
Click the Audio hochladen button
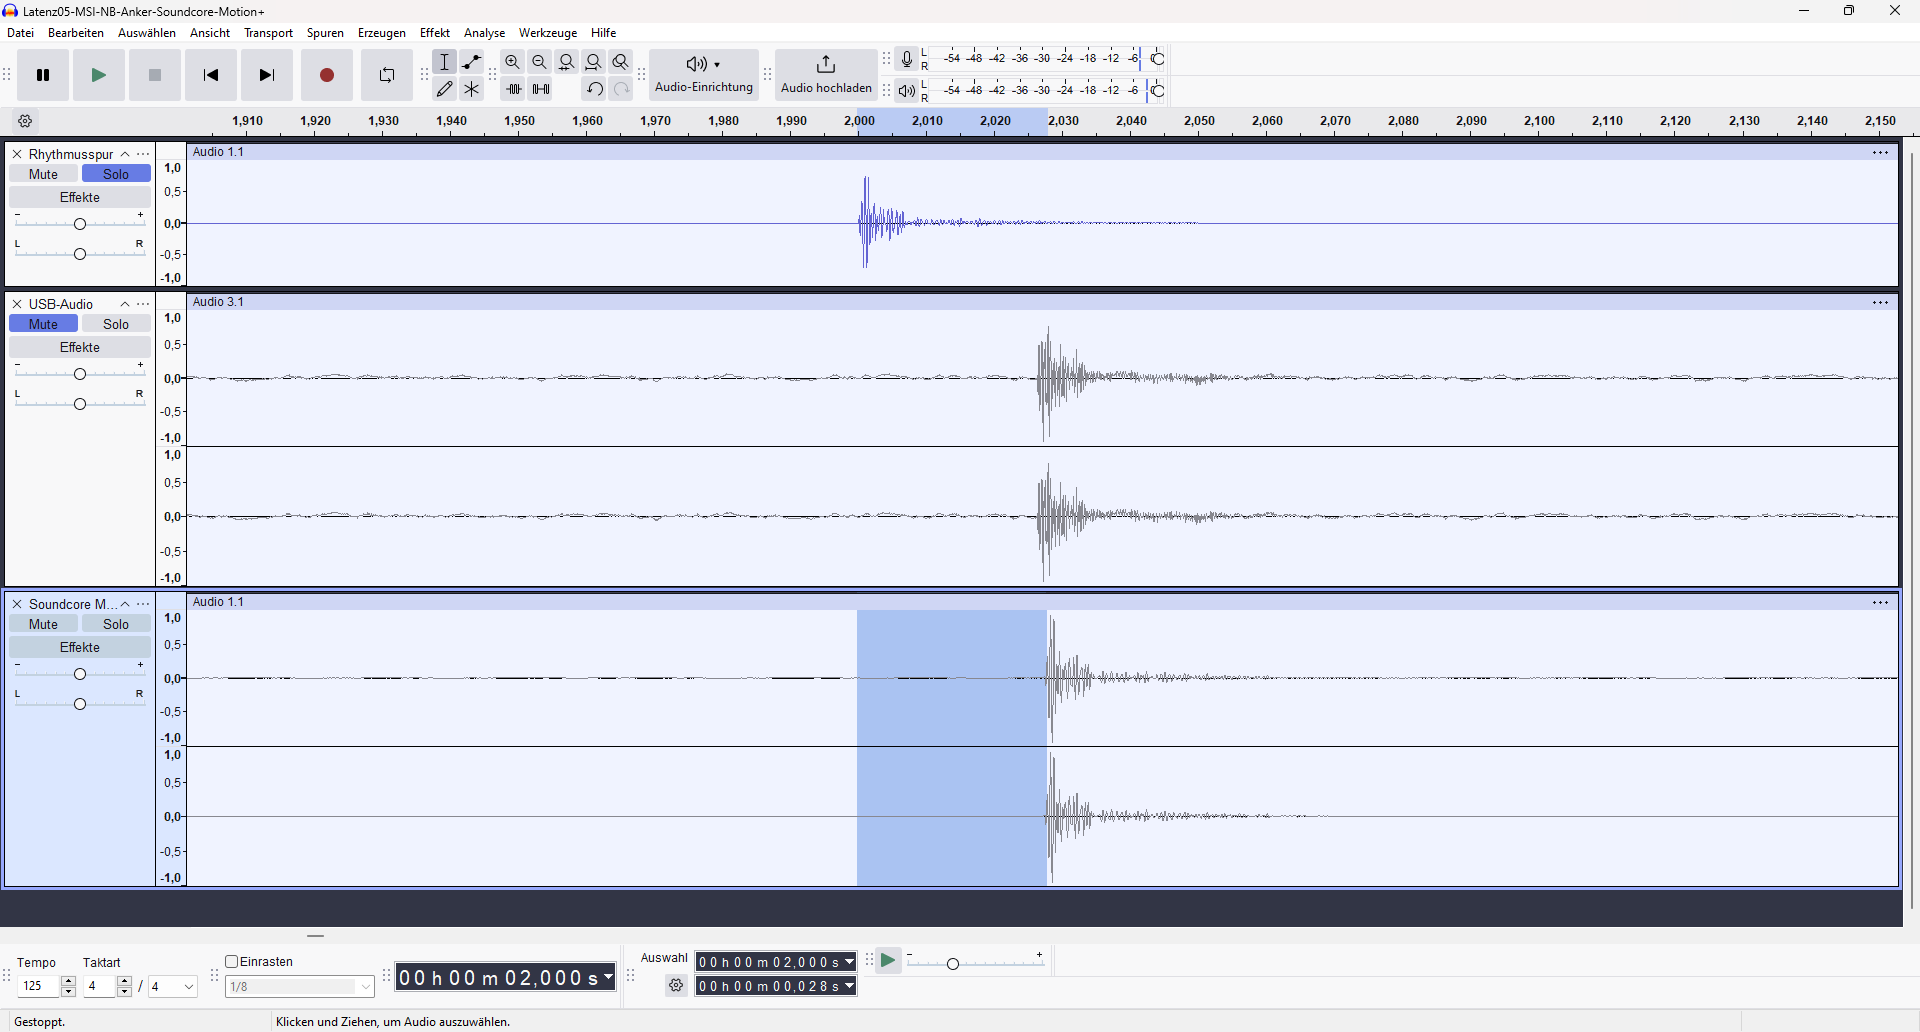click(826, 75)
